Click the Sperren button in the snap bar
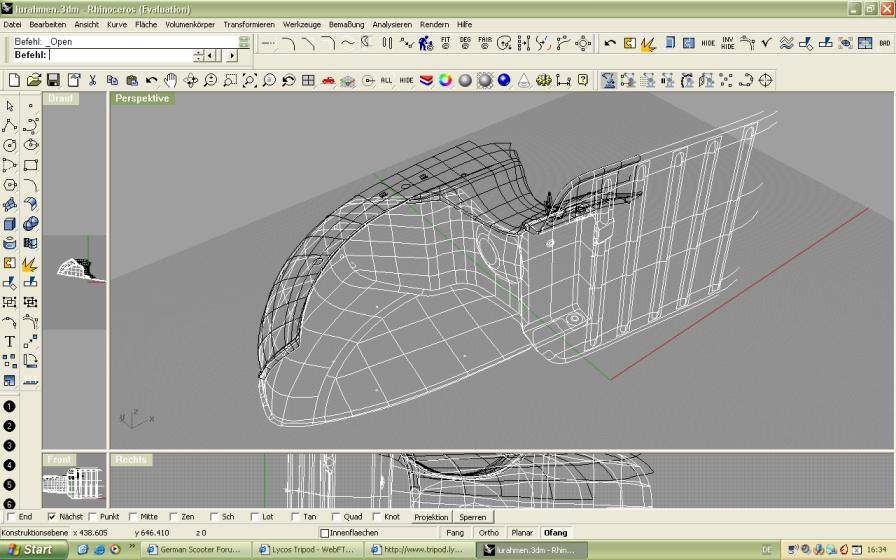896x560 pixels. [x=472, y=517]
